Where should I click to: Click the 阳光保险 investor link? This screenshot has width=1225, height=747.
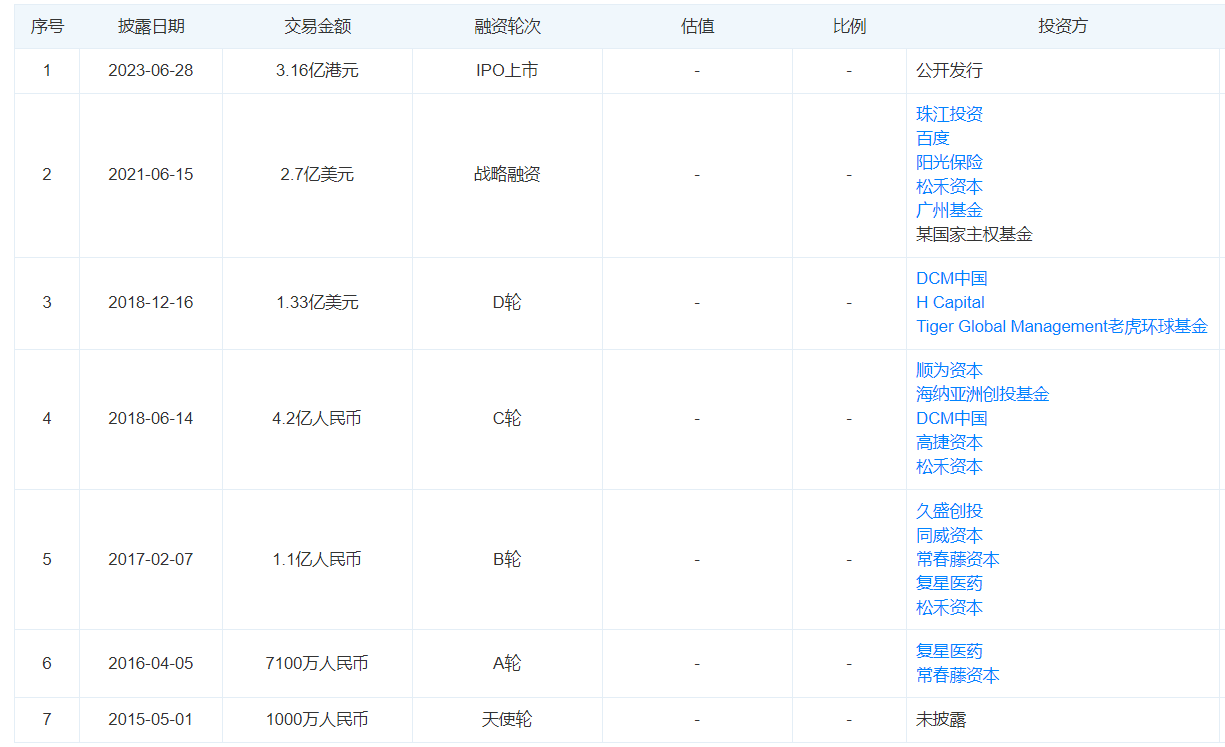(x=949, y=162)
